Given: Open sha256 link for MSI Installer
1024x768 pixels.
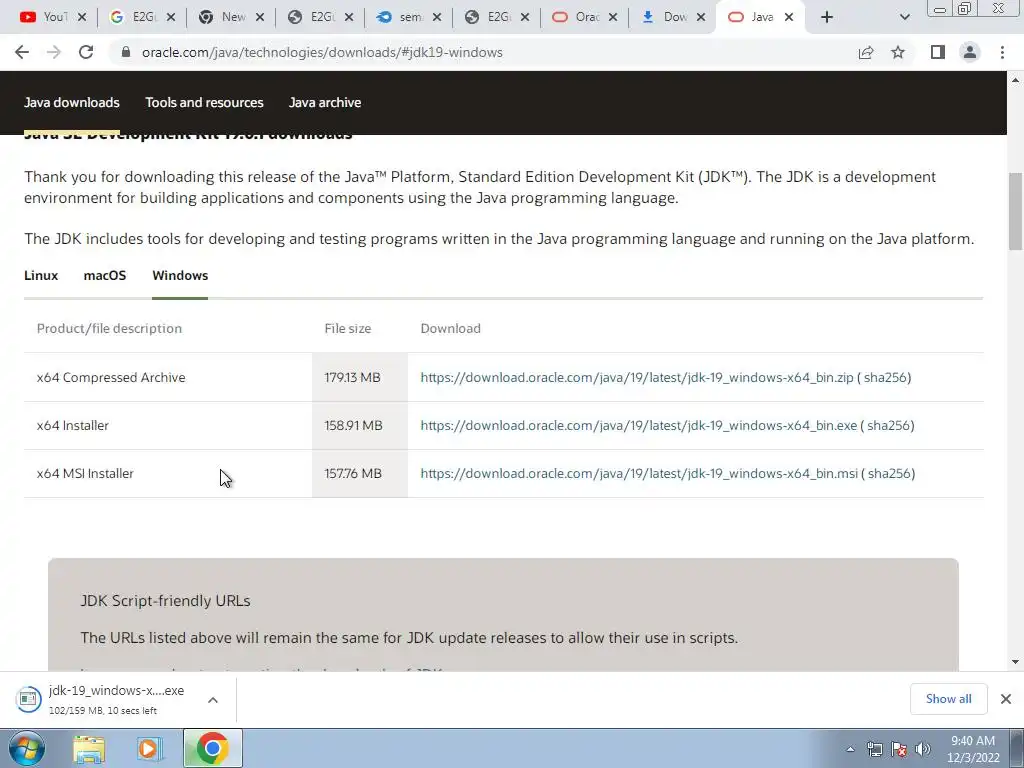Looking at the screenshot, I should click(x=889, y=473).
